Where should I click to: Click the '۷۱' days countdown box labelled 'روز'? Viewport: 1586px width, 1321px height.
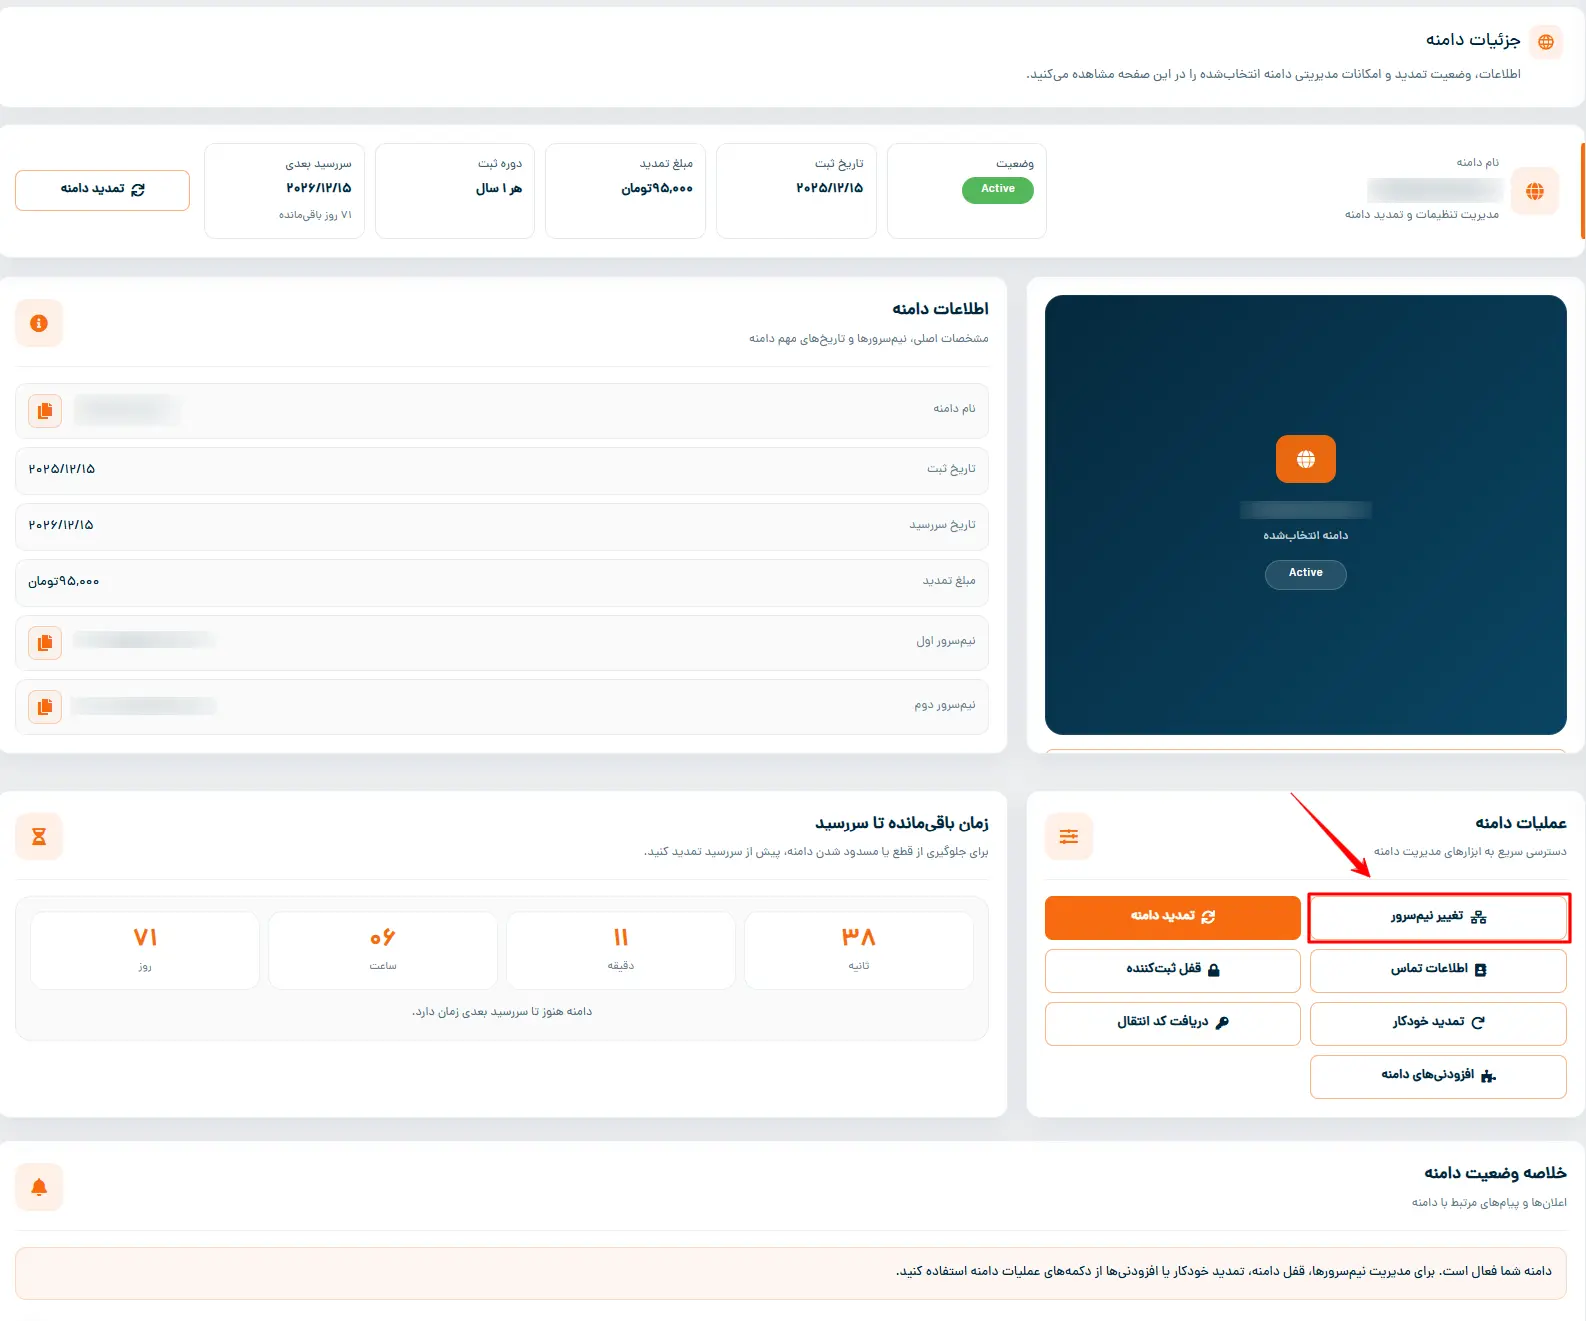click(145, 950)
